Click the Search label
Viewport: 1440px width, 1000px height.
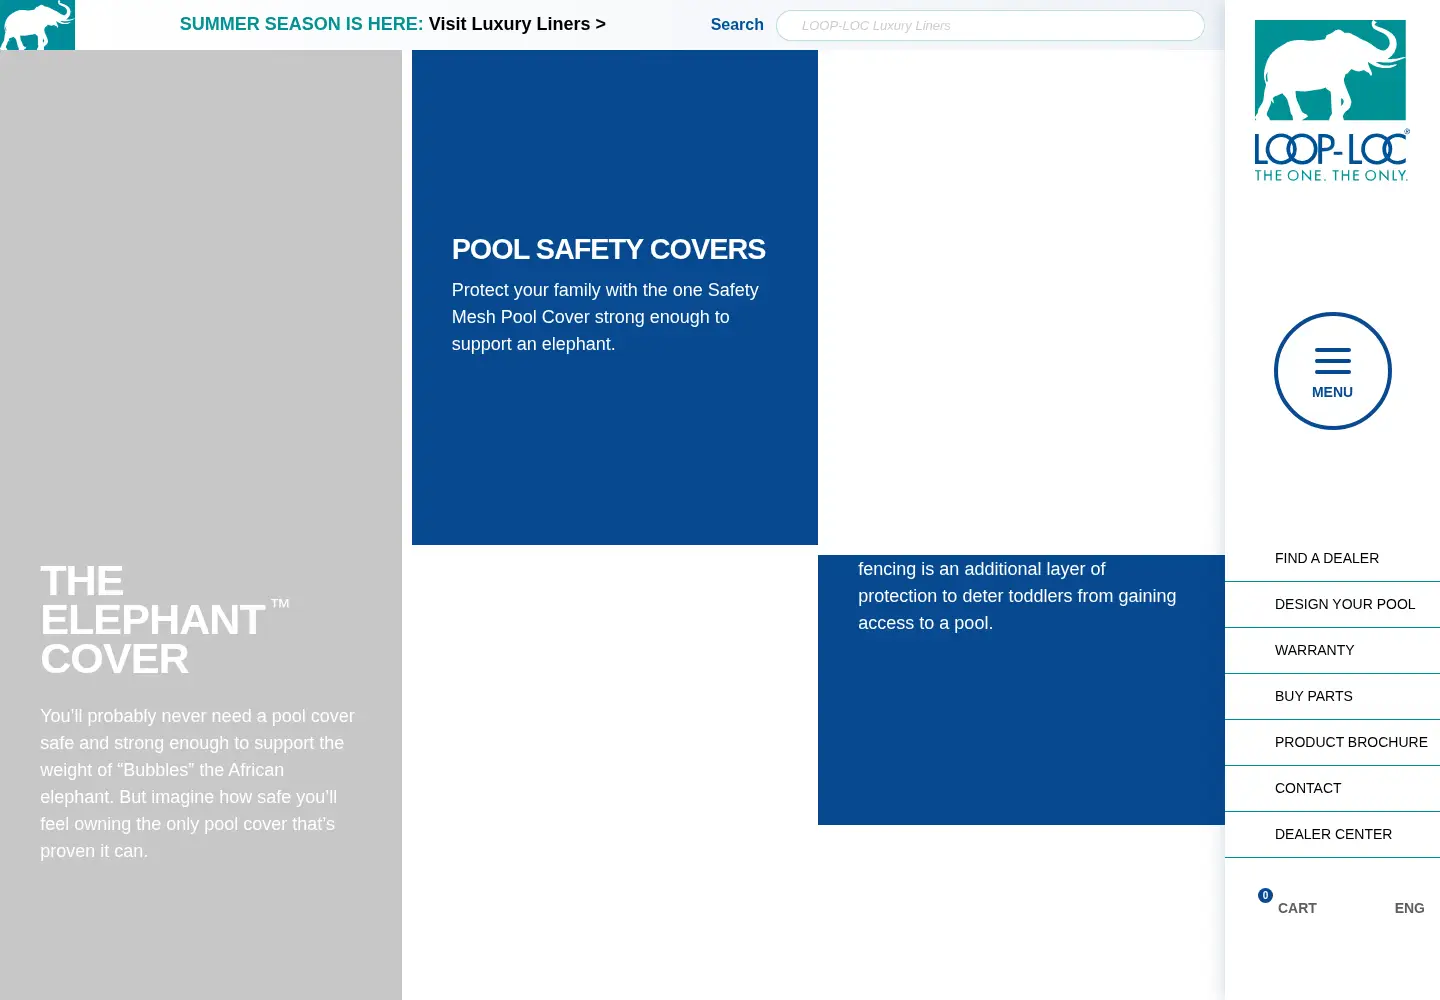(737, 25)
